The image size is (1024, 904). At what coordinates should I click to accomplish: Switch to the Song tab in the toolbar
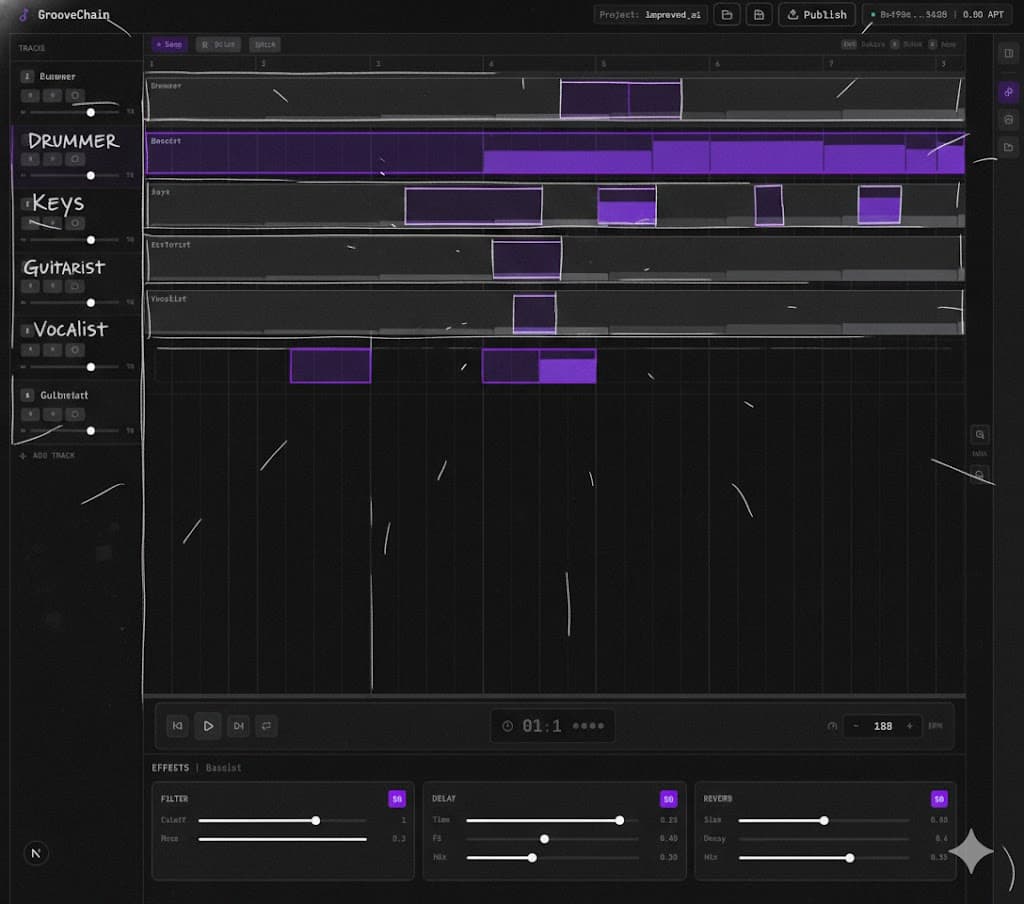pyautogui.click(x=168, y=44)
